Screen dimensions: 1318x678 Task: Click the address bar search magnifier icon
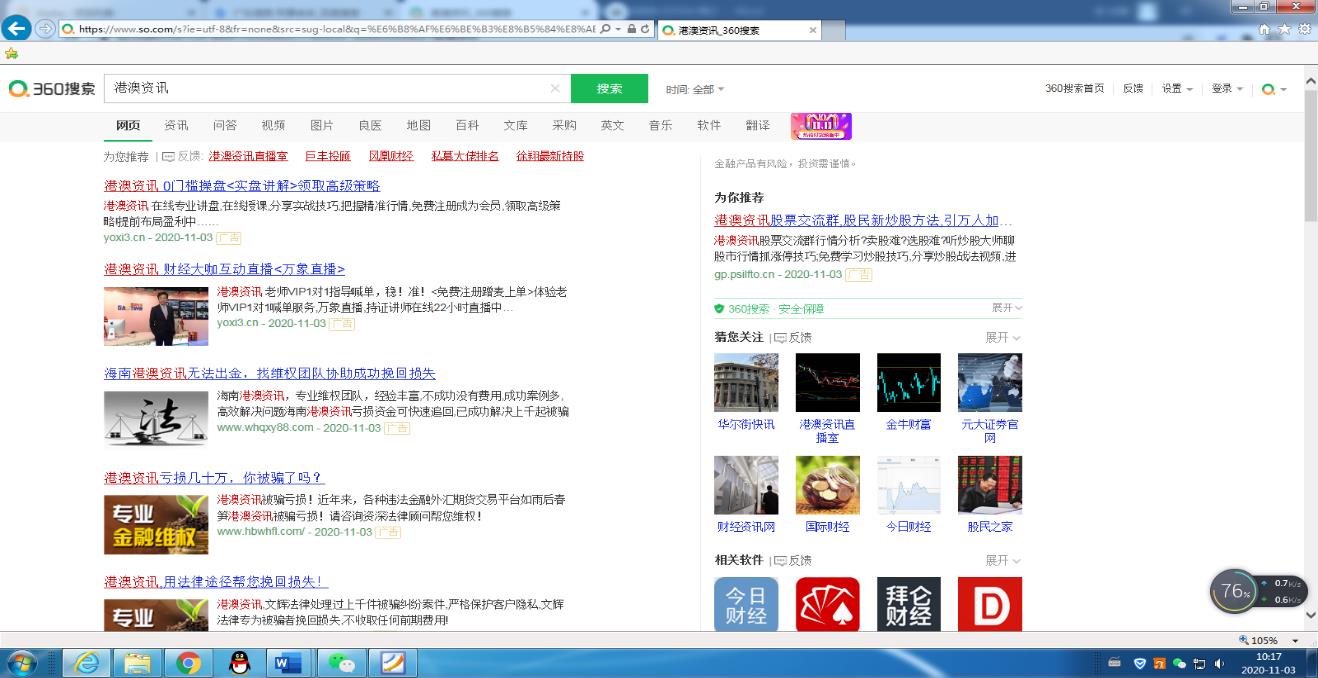[x=605, y=30]
